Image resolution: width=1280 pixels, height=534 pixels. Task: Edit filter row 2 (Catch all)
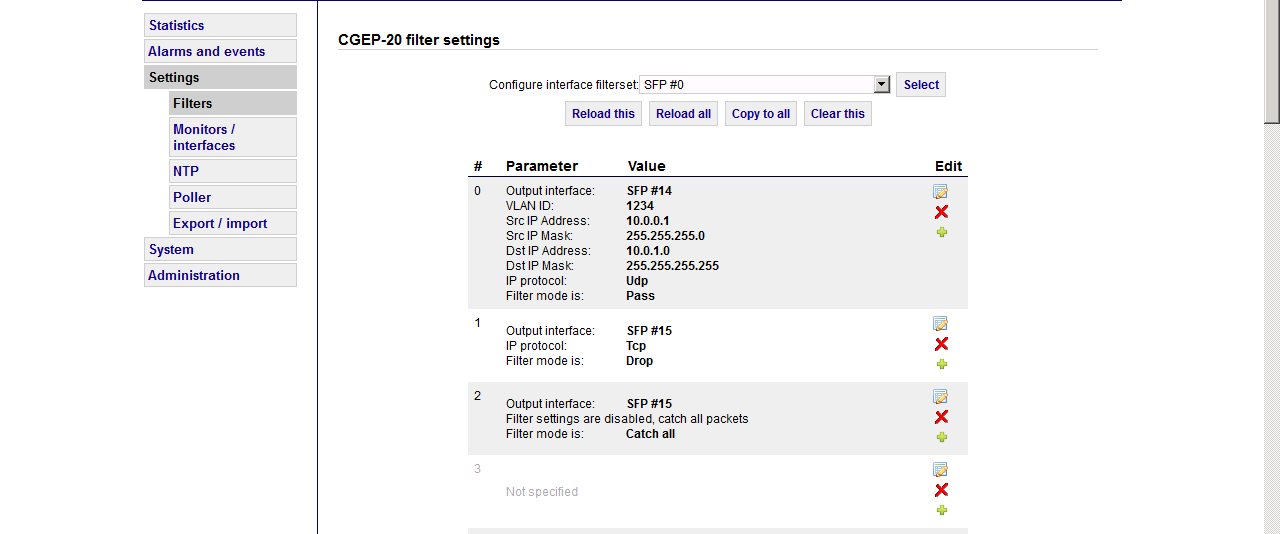coord(940,396)
